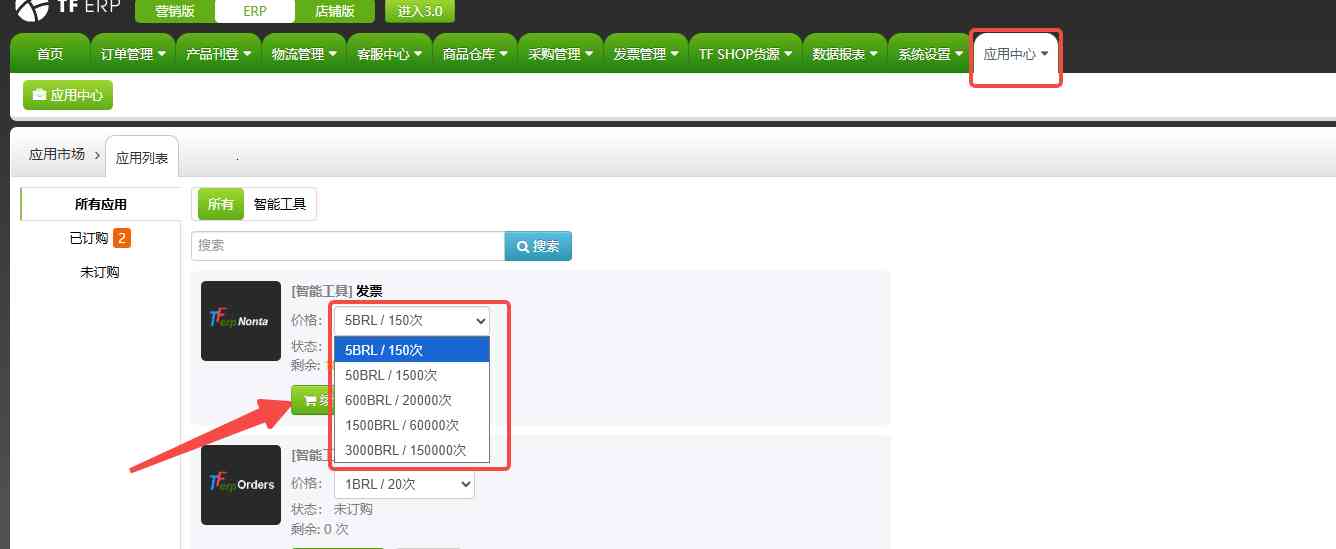Open the 1BRL / 20次 price dropdown

[404, 484]
